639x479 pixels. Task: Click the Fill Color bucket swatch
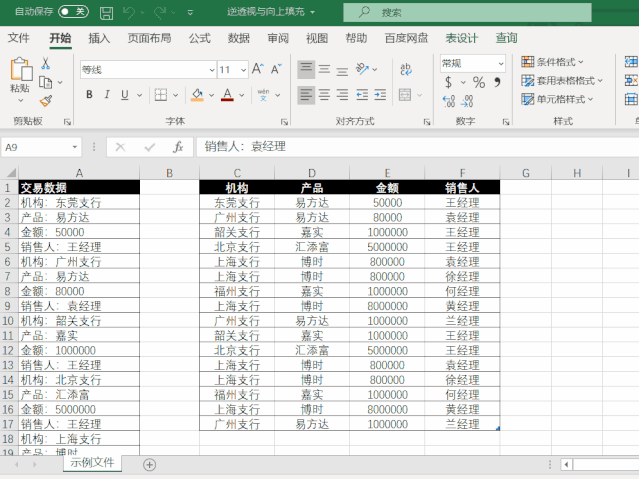click(x=197, y=95)
